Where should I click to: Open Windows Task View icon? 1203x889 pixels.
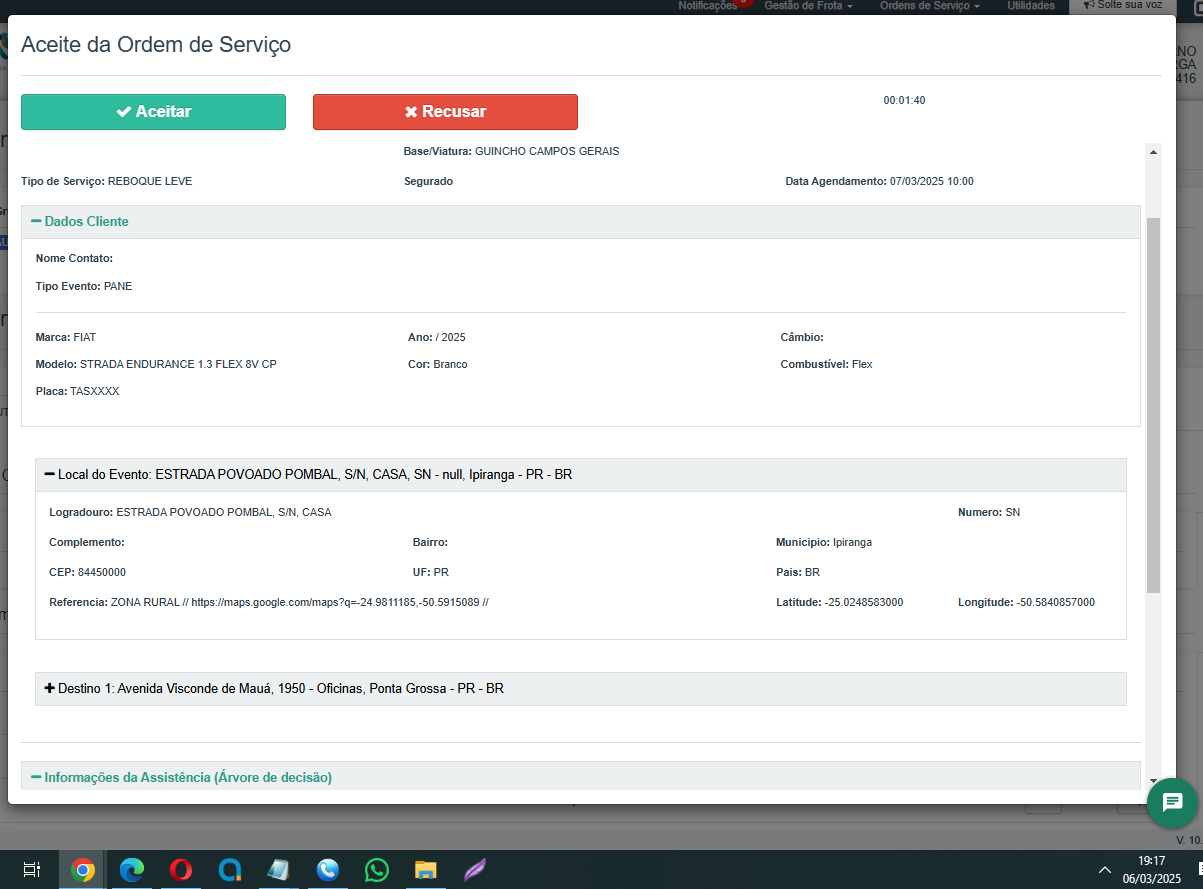31,870
